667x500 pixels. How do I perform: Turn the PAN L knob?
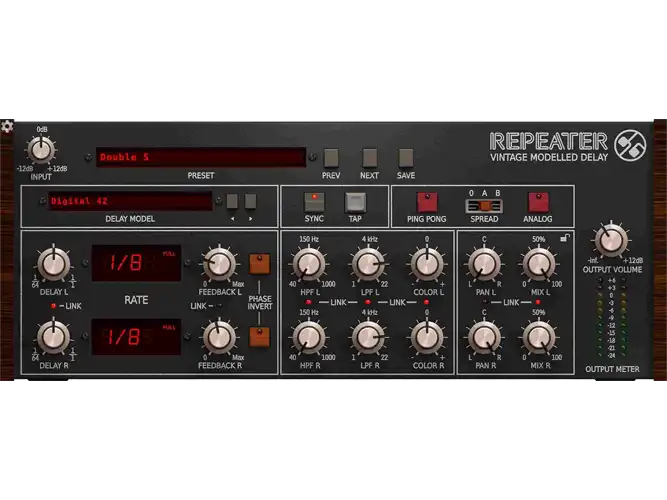pos(484,264)
